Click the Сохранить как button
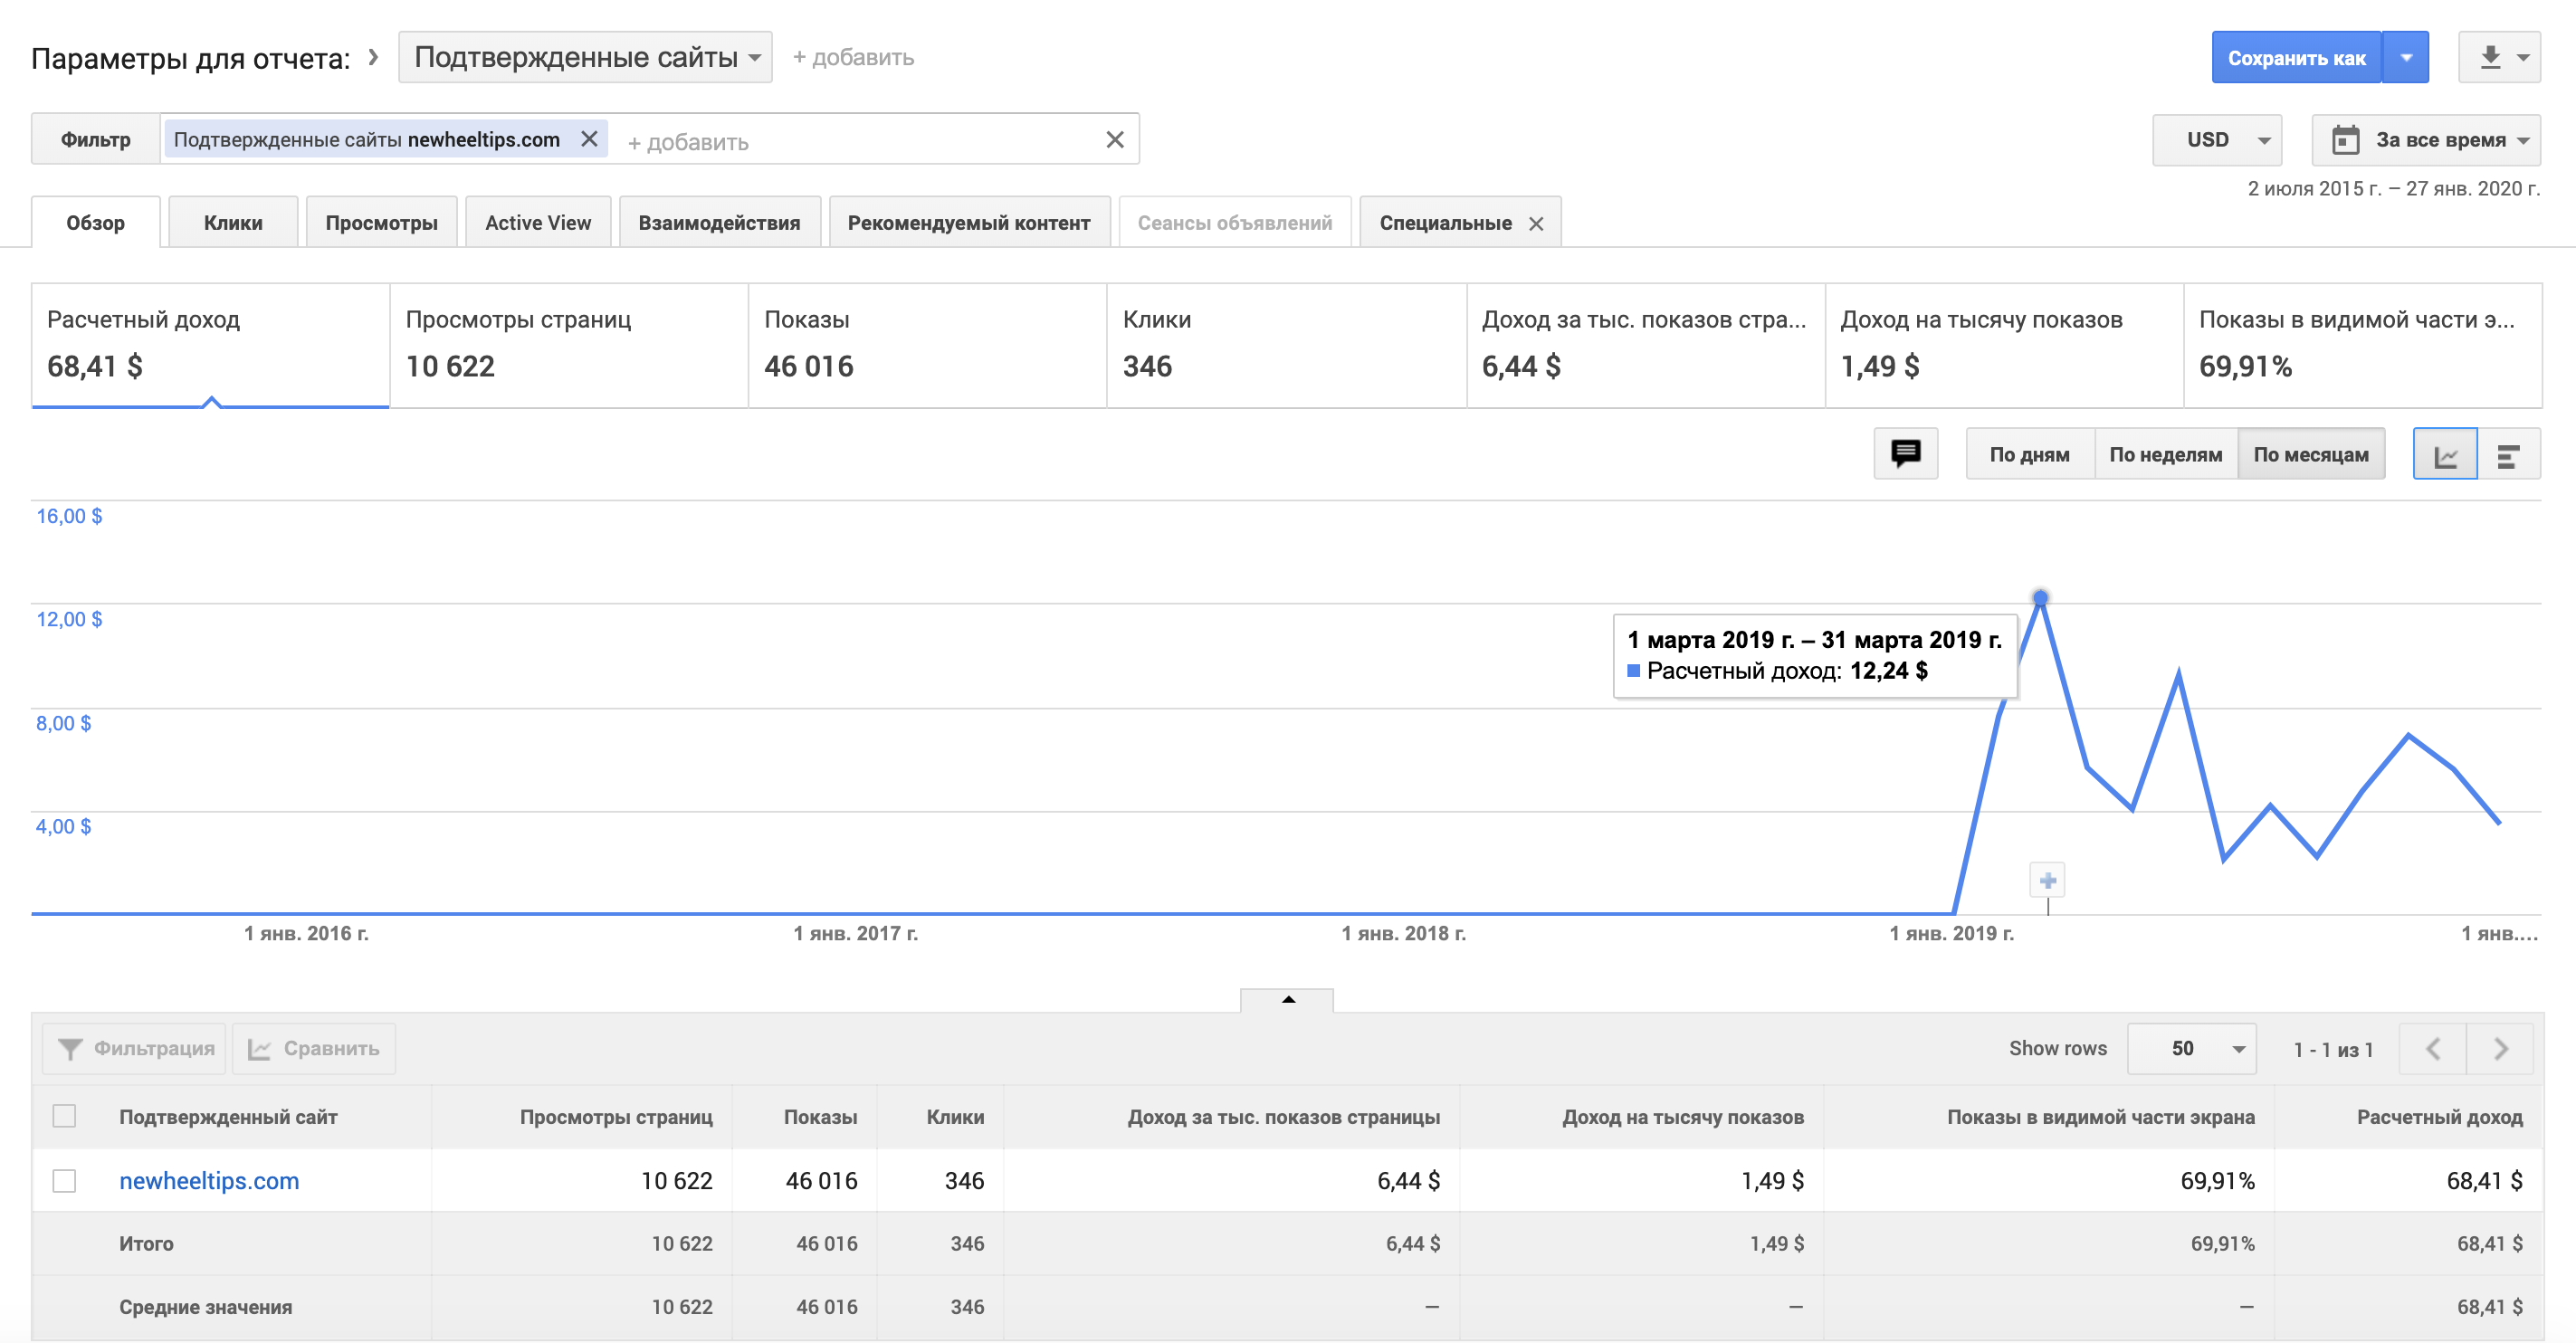This screenshot has height=1343, width=2576. 2296,58
